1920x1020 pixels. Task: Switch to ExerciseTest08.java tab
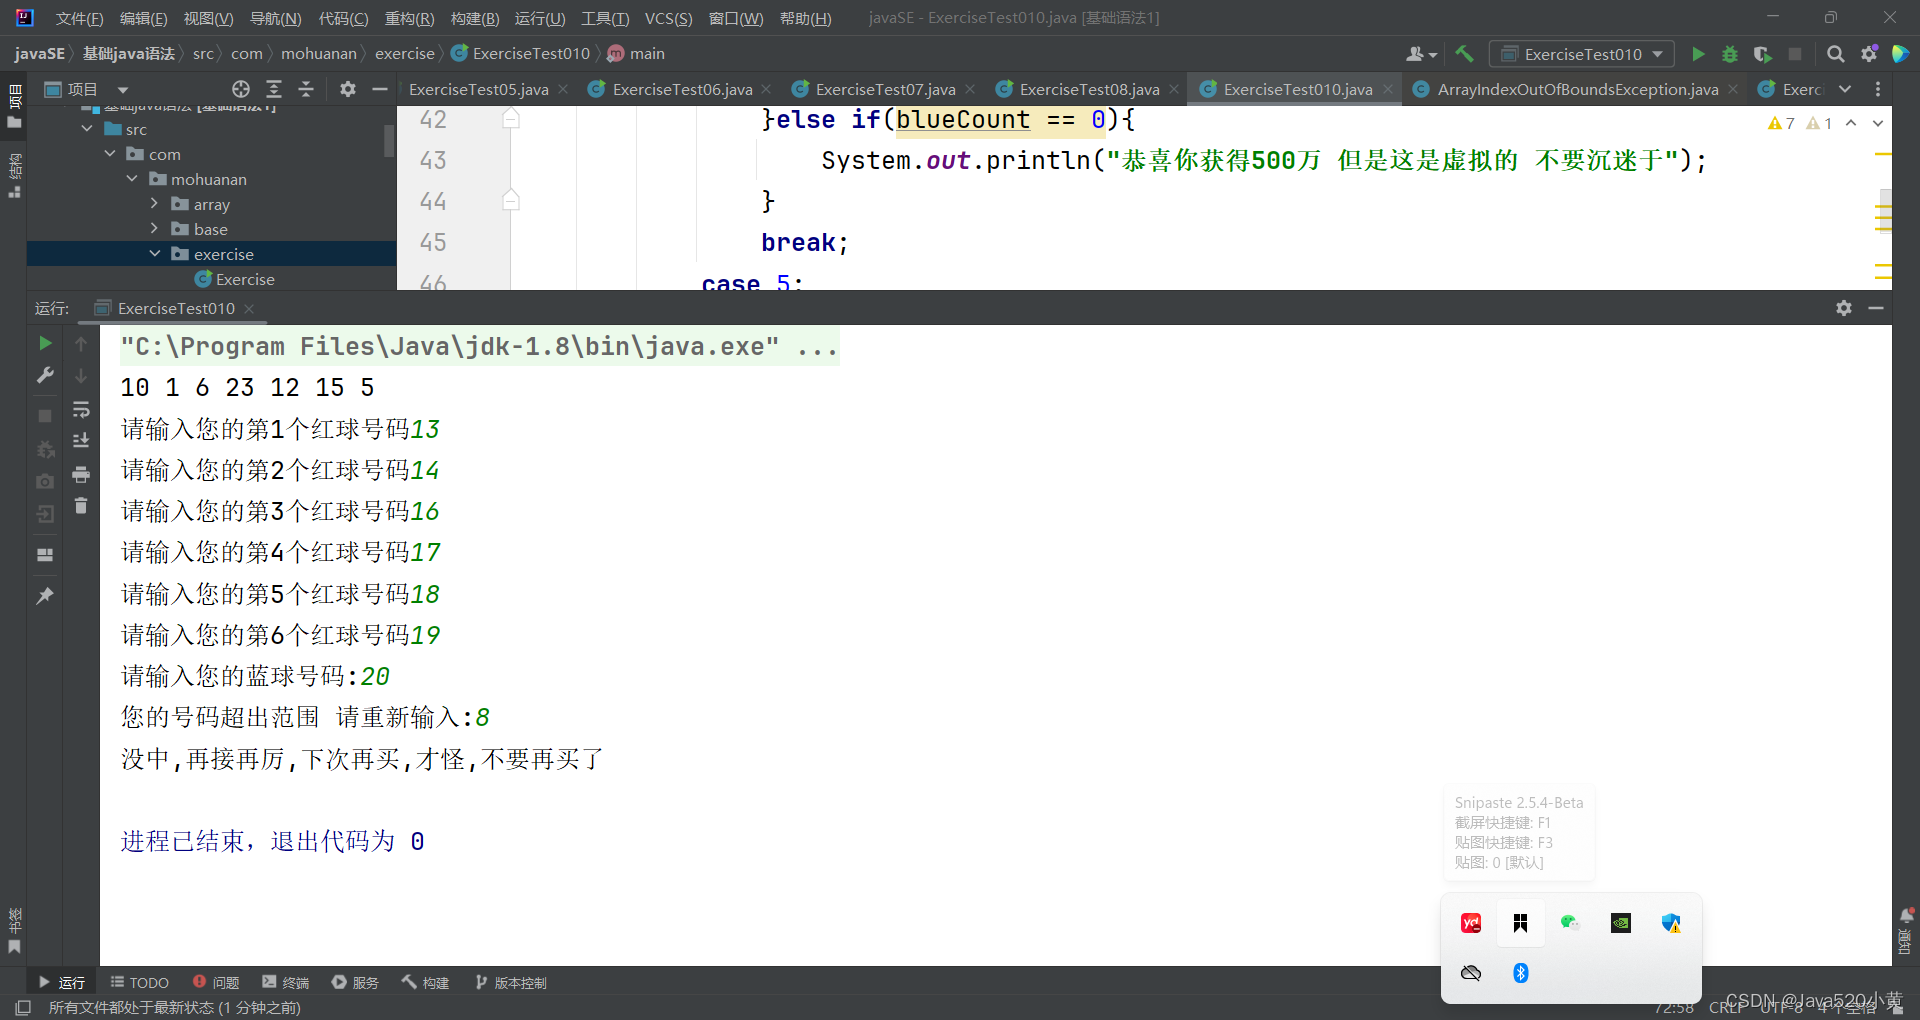[1089, 89]
